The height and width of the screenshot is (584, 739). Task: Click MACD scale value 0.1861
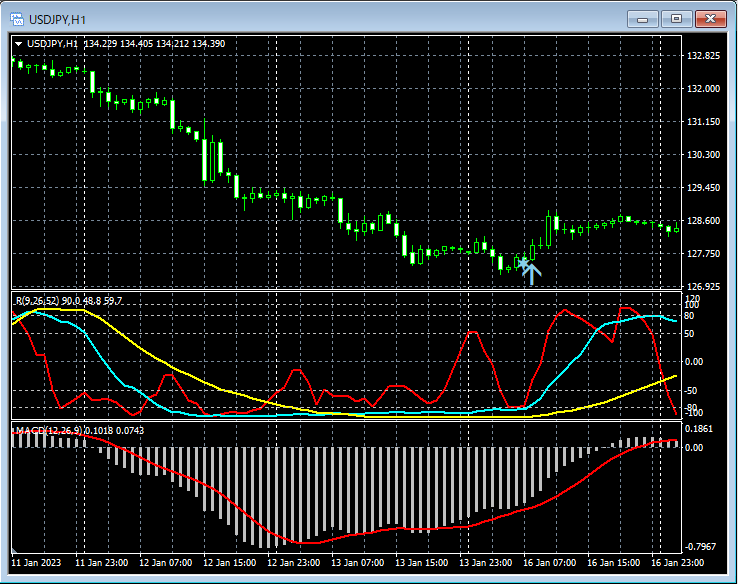coord(699,428)
